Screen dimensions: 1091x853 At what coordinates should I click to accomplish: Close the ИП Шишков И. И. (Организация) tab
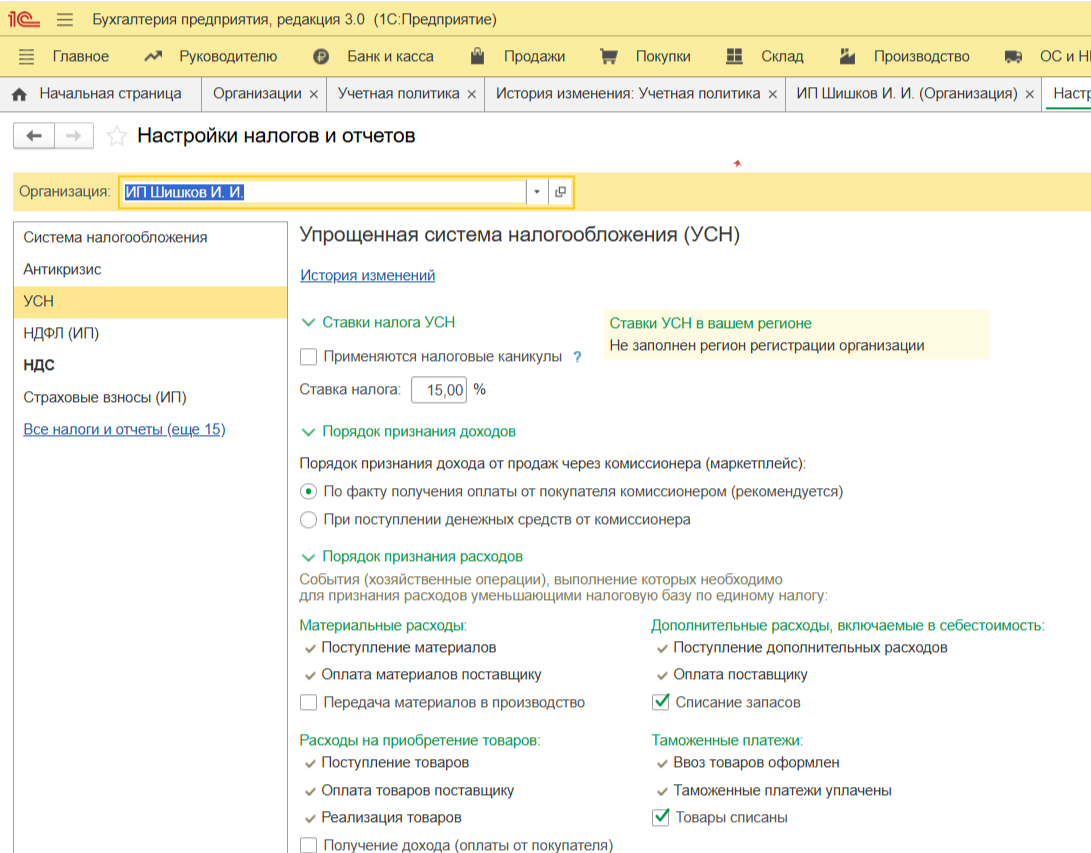point(1030,94)
